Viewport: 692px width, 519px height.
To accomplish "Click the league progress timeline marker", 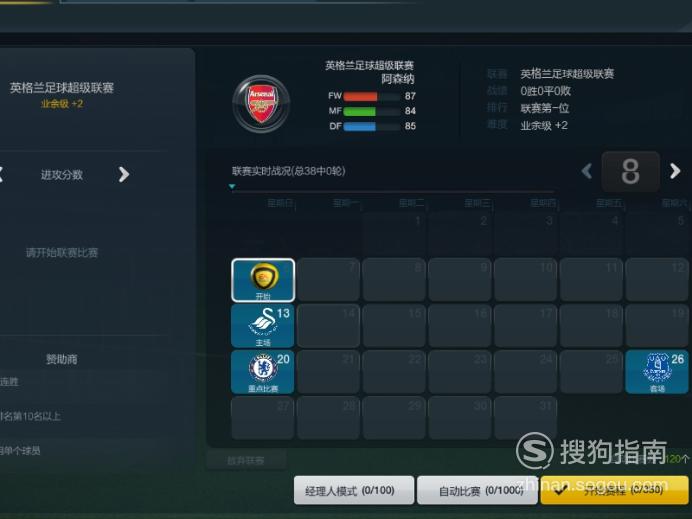I will pyautogui.click(x=232, y=187).
